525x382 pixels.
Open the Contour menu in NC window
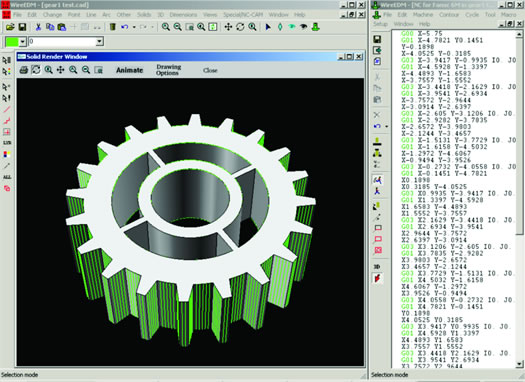[449, 15]
